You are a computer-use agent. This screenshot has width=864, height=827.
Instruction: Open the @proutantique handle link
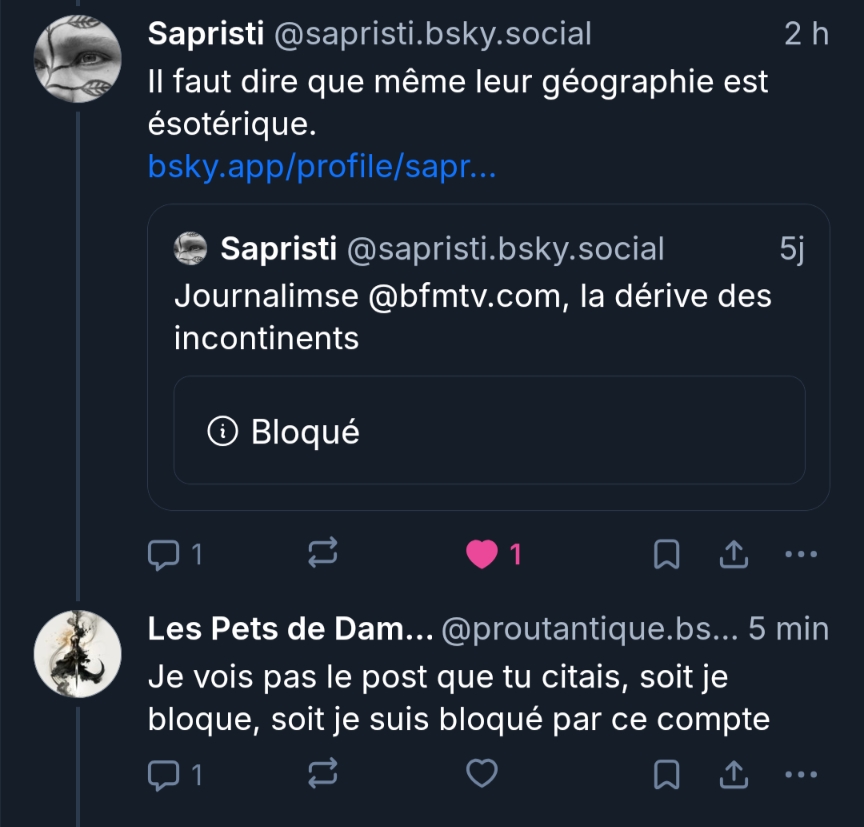(x=590, y=629)
